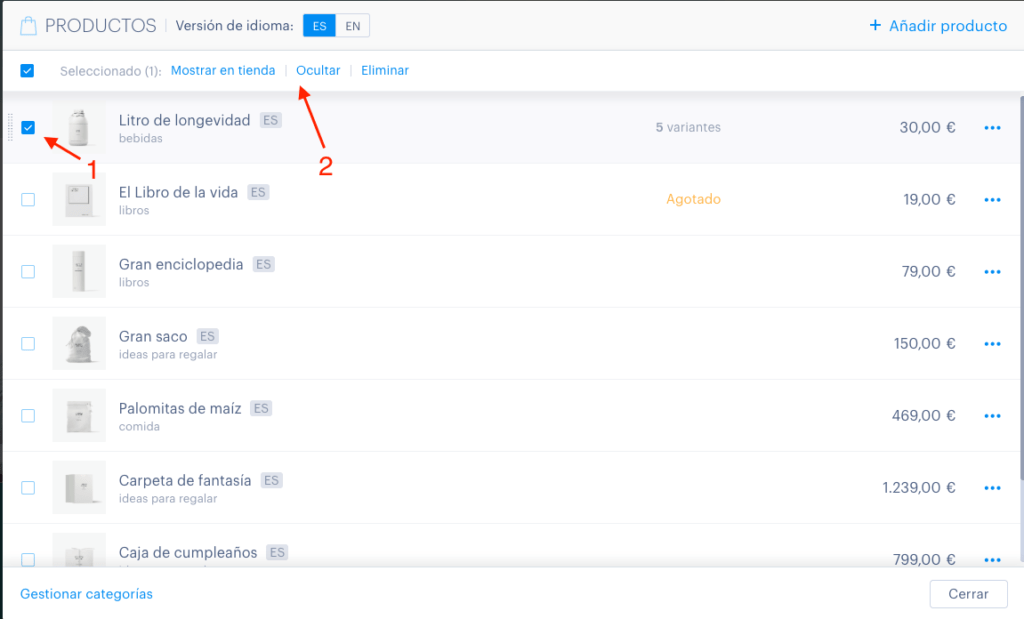This screenshot has width=1024, height=619.
Task: Open three-dots menu for Gran saco
Action: [x=992, y=344]
